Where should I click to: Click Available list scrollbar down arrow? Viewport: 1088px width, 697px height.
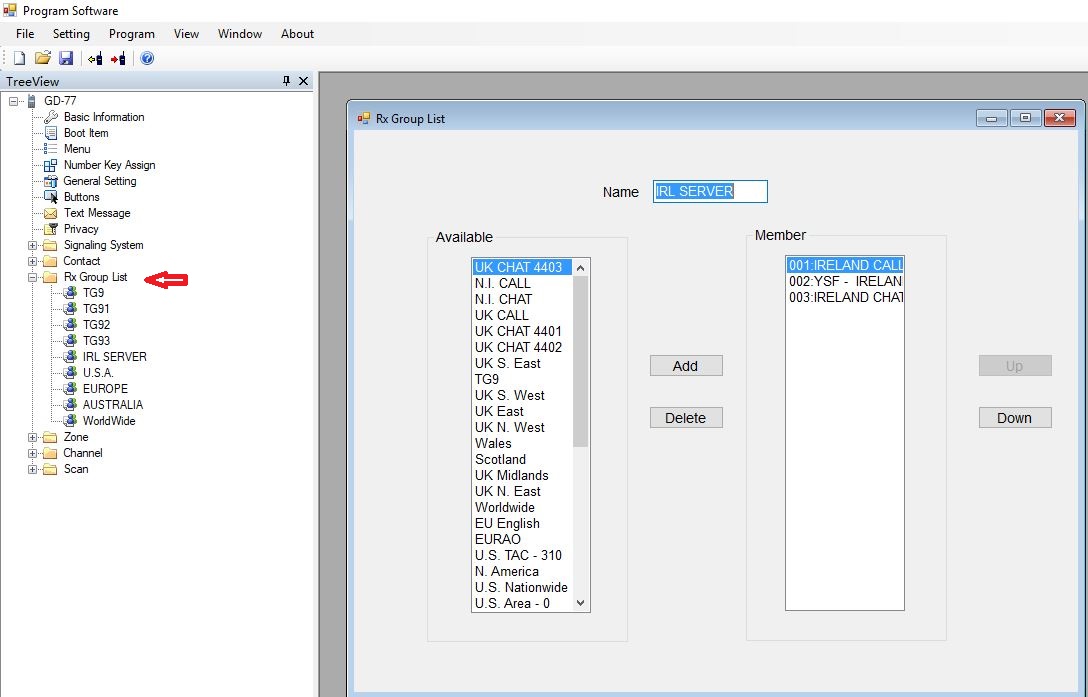581,603
